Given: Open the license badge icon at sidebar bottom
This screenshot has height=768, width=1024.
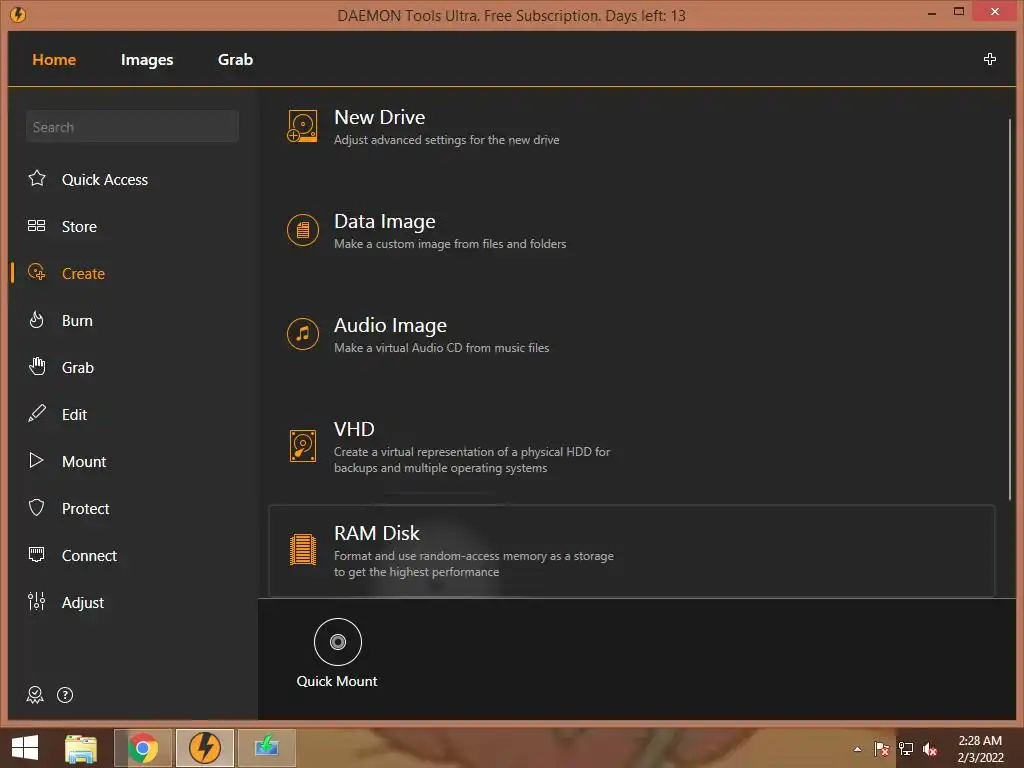Looking at the screenshot, I should click(x=35, y=695).
